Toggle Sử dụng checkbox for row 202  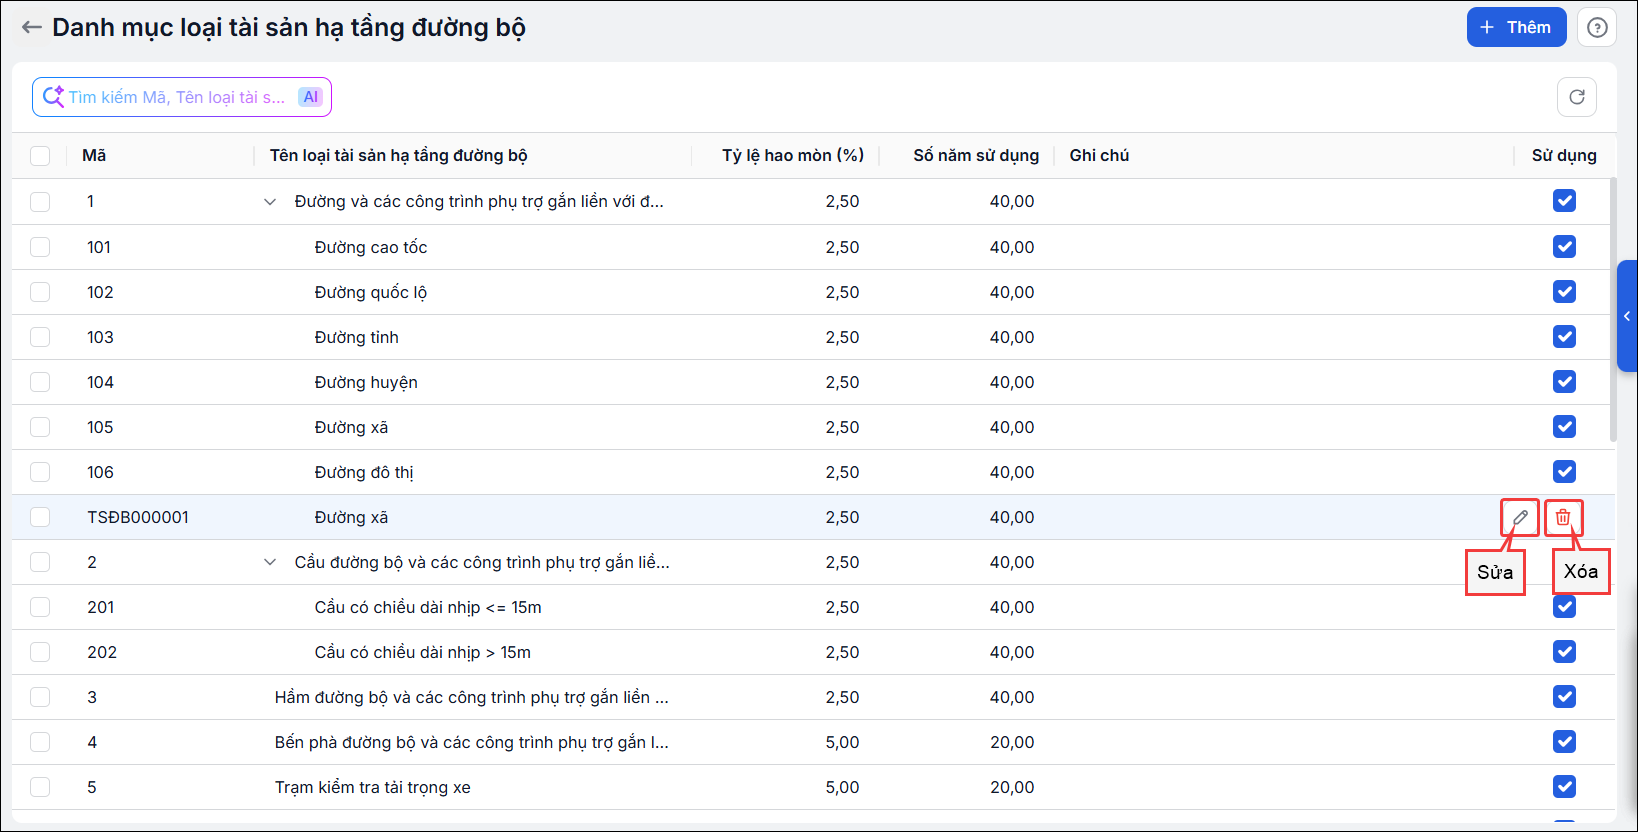(1564, 651)
